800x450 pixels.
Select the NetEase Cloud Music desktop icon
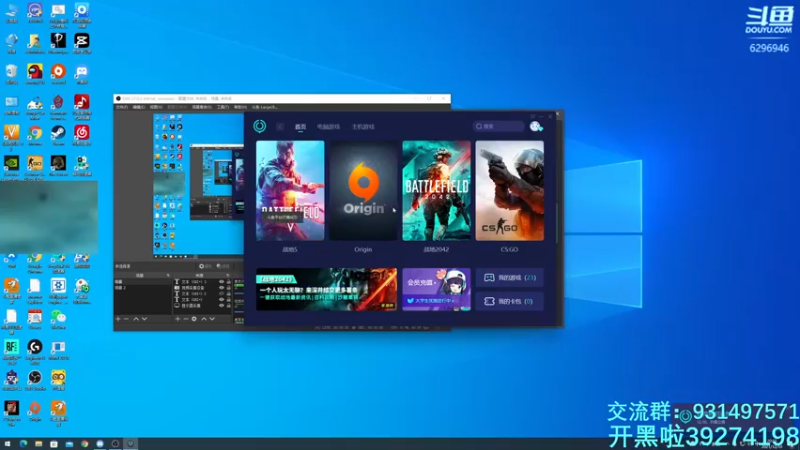click(x=82, y=135)
